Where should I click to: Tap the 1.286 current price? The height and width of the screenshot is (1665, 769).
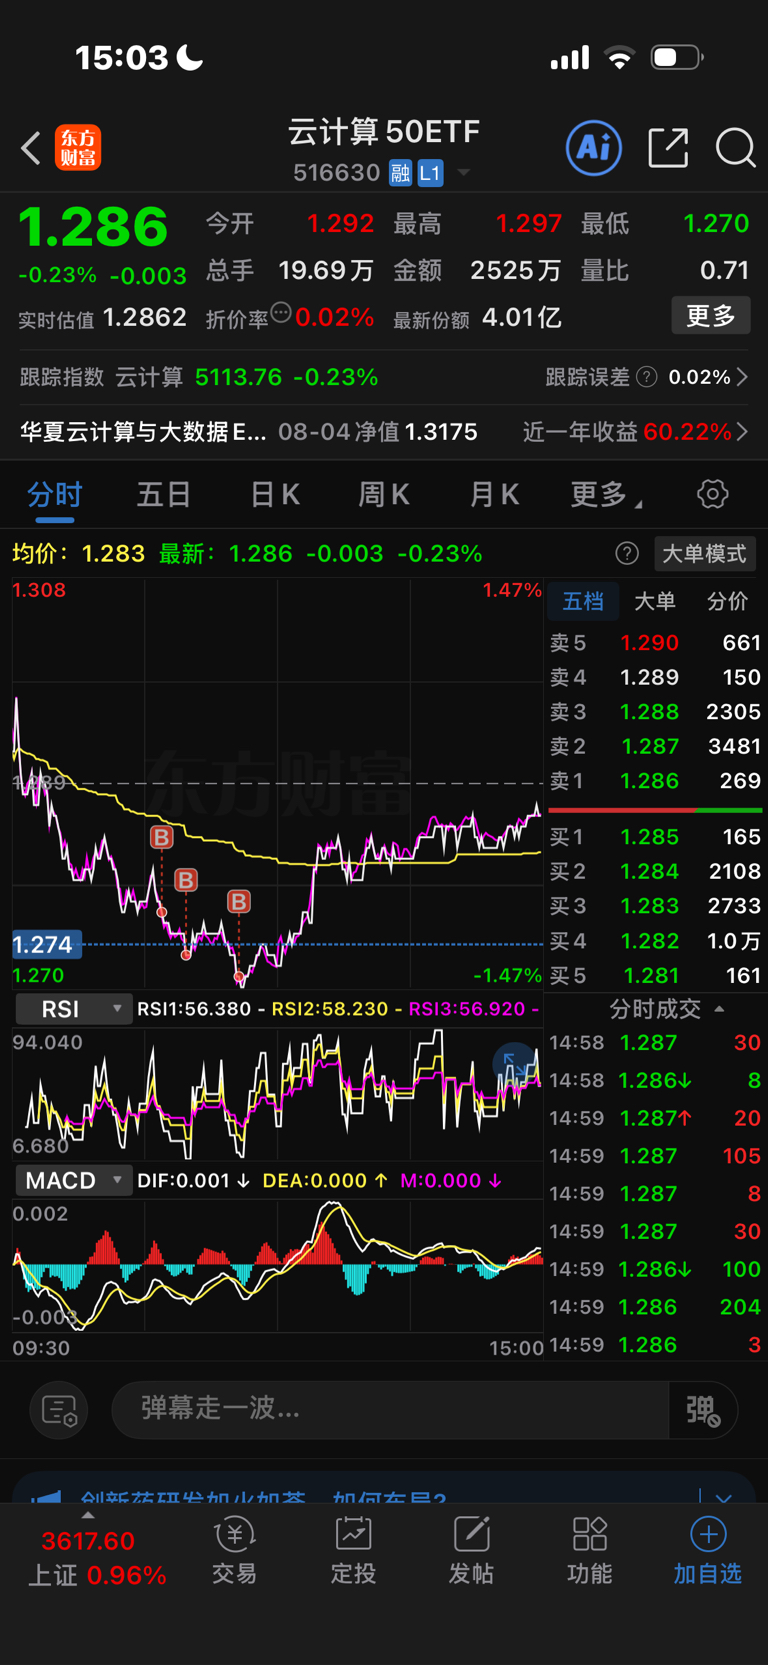(x=93, y=228)
